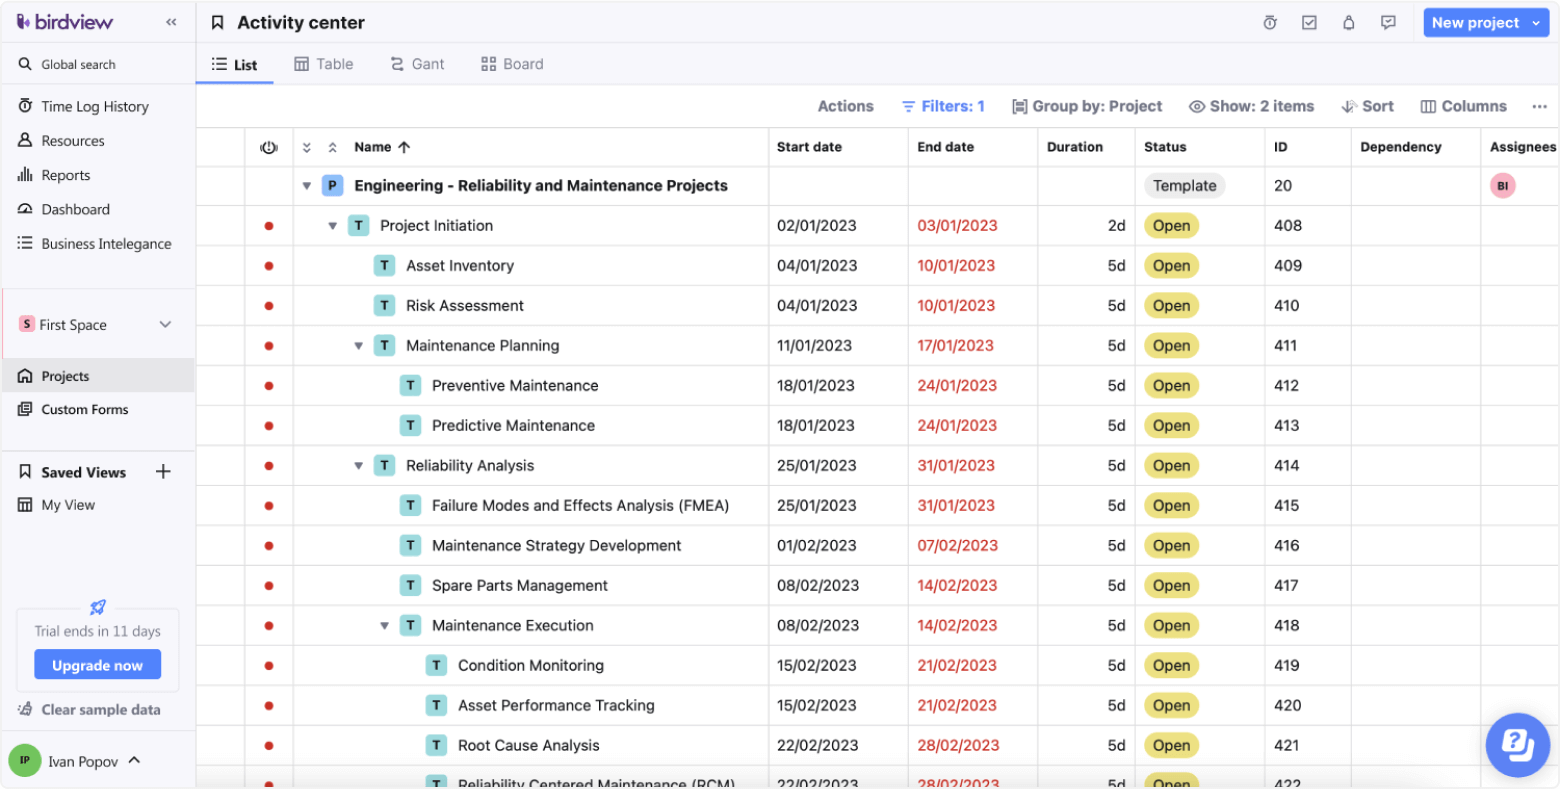Image resolution: width=1560 pixels, height=789 pixels.
Task: Open Columns settings
Action: [x=1463, y=106]
